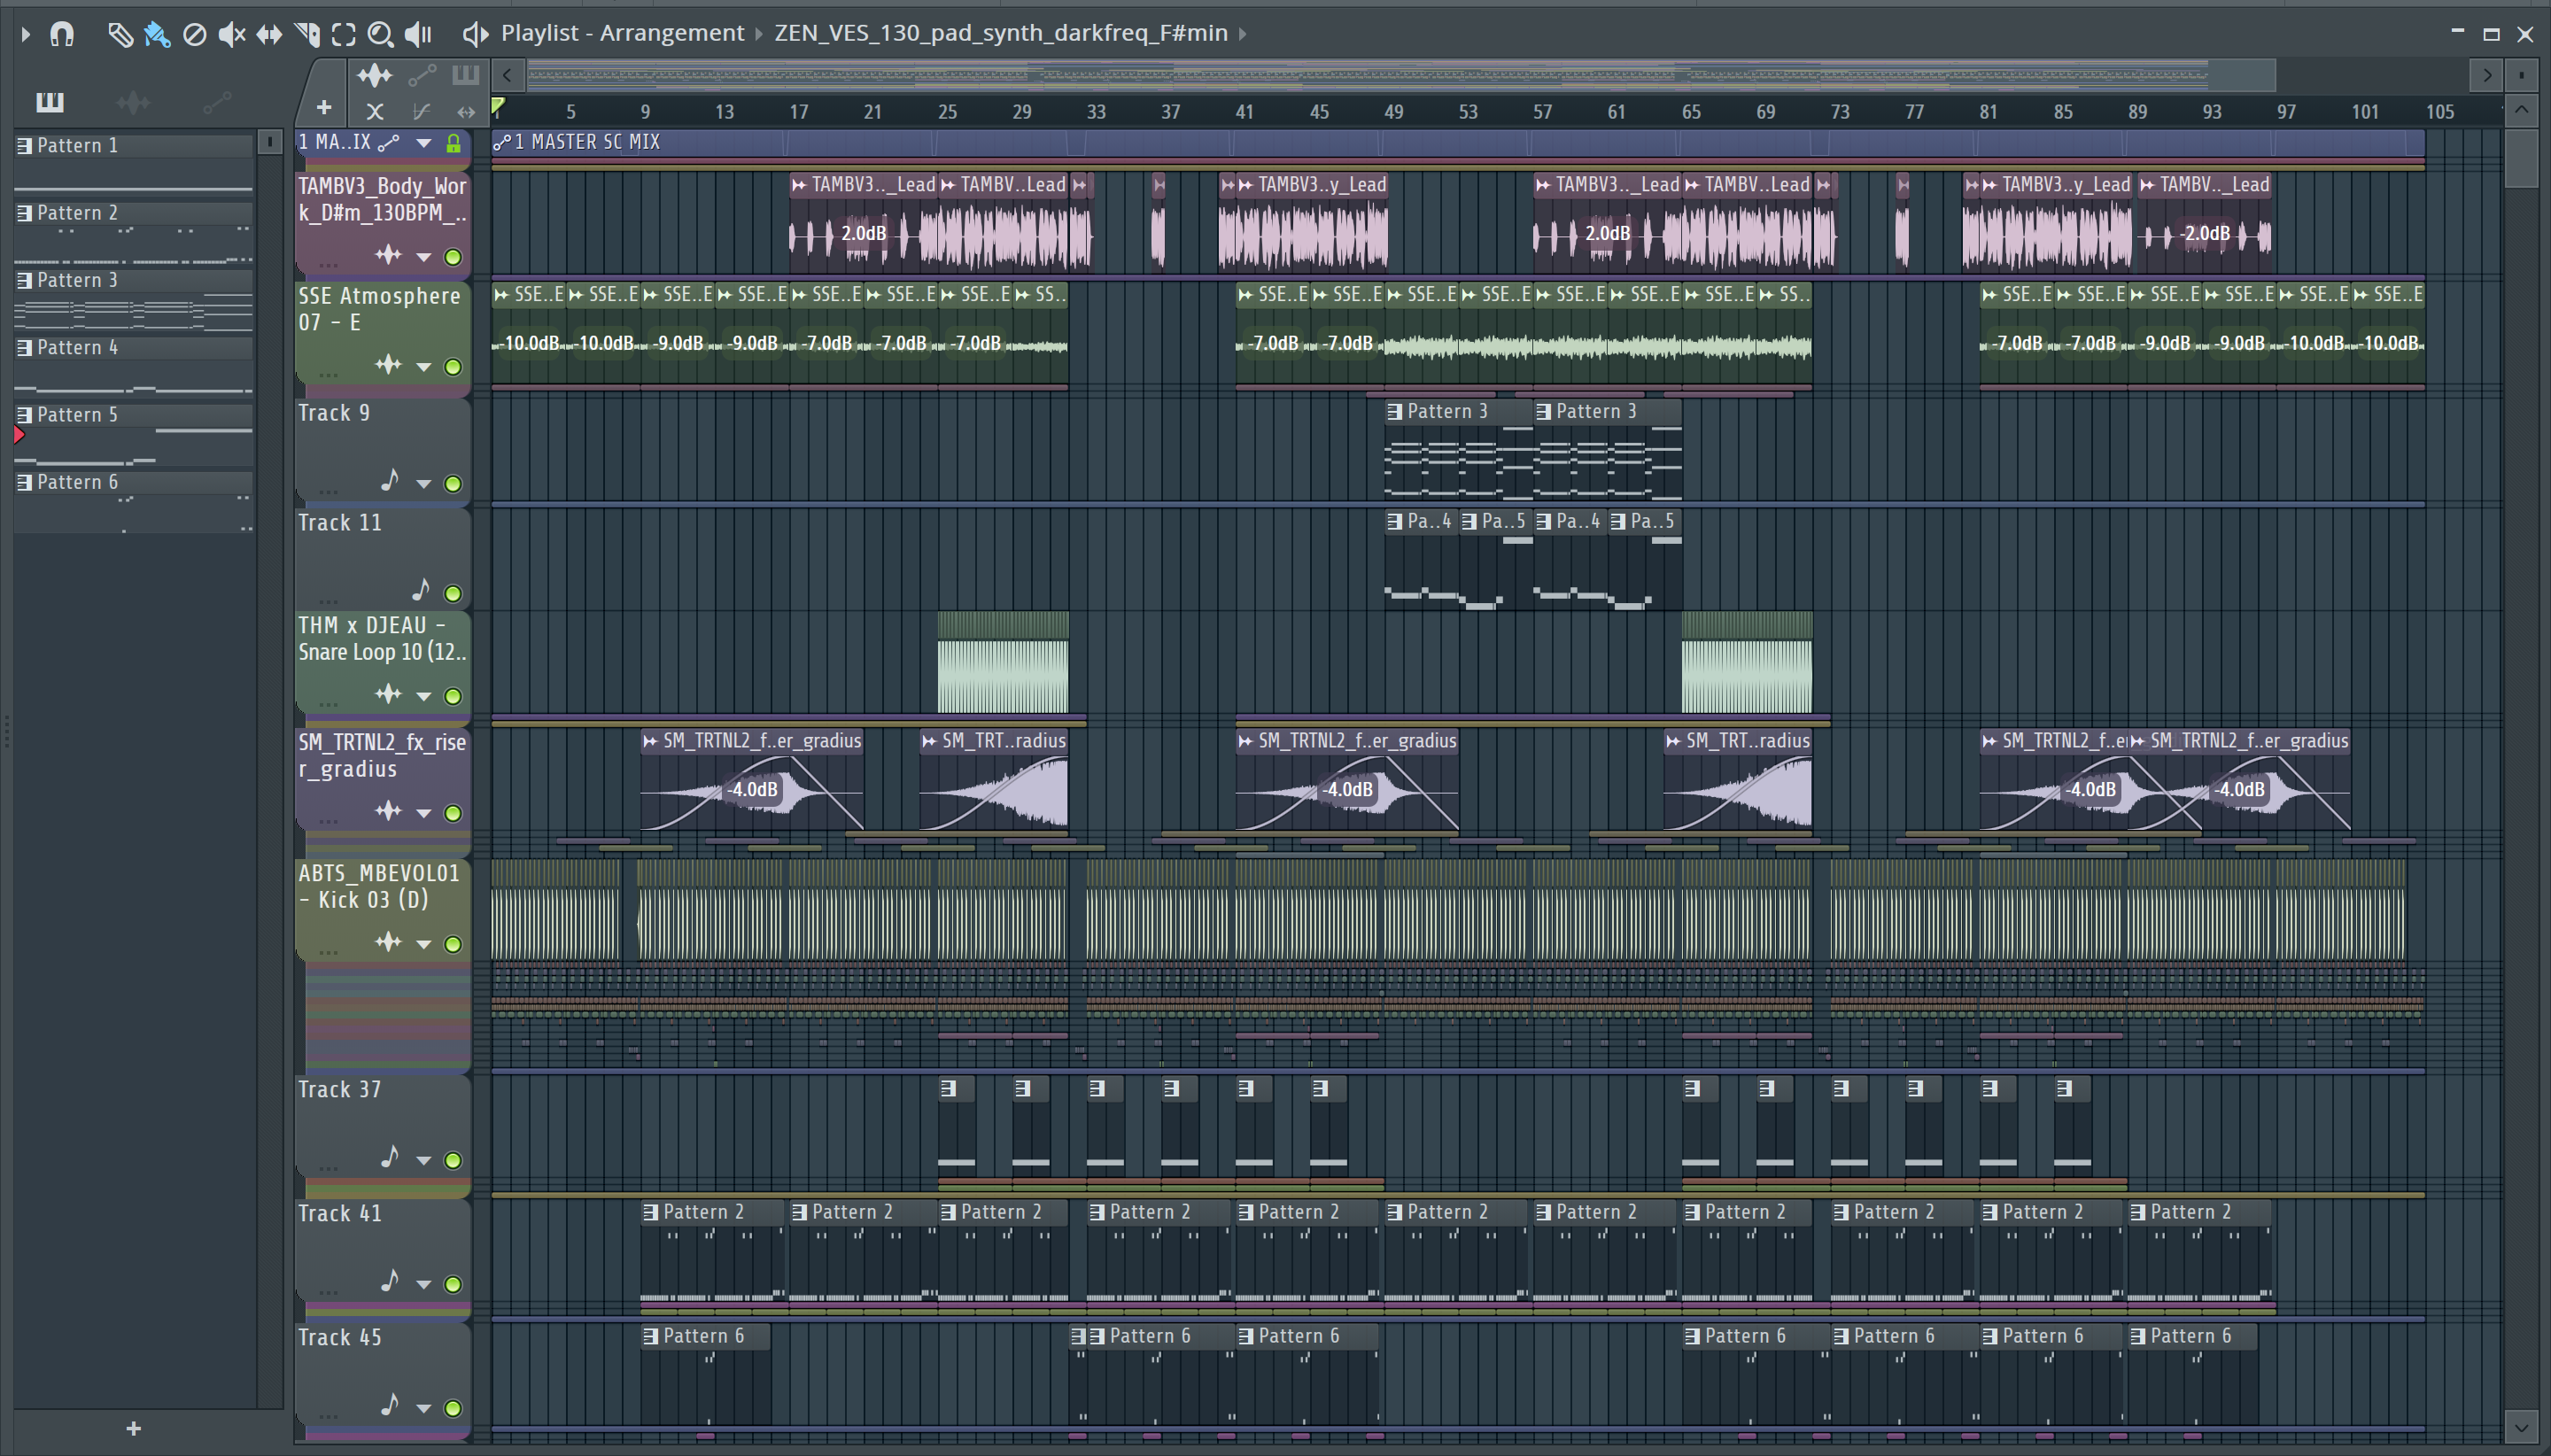Screen dimensions: 2551x1456
Task: Click Track 11 note icon
Action: pyautogui.click(x=421, y=591)
